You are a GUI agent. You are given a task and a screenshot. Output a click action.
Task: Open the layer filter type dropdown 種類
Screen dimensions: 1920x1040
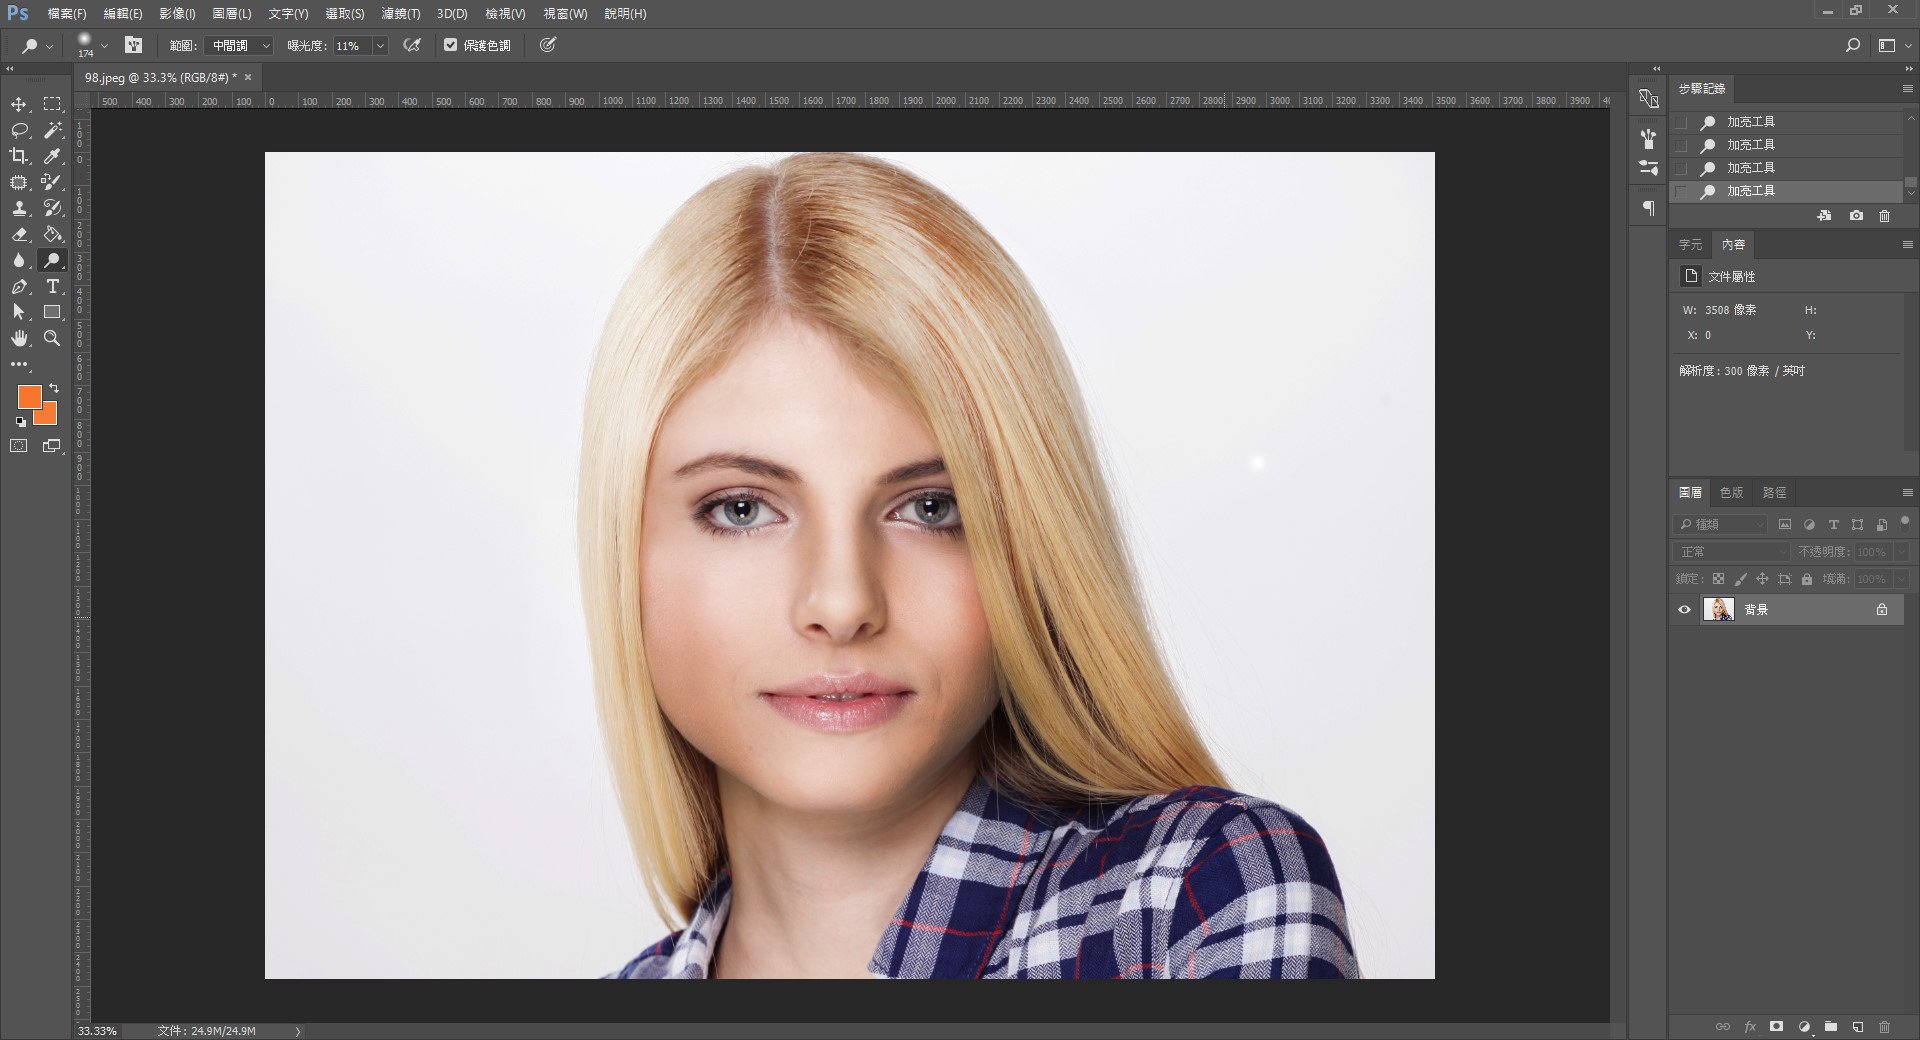(1721, 524)
